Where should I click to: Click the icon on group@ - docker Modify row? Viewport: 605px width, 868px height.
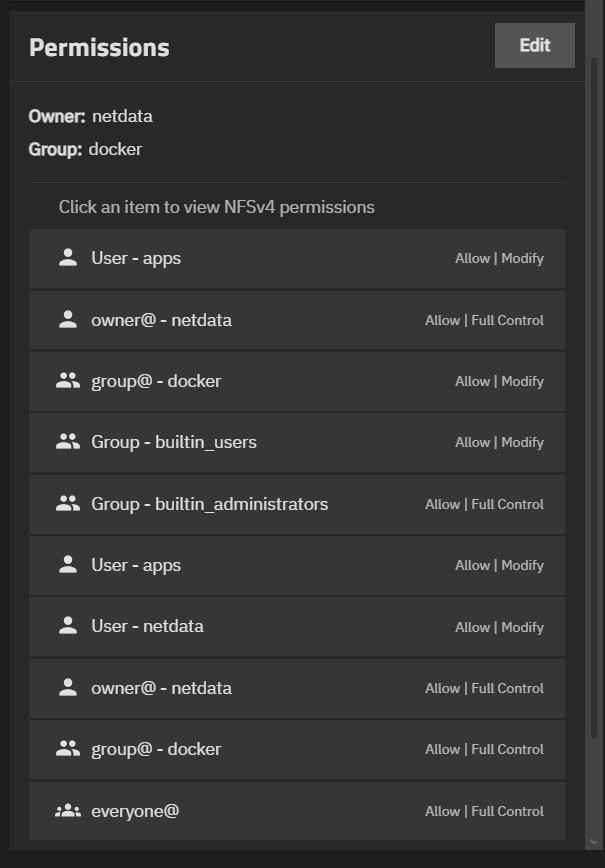(68, 381)
